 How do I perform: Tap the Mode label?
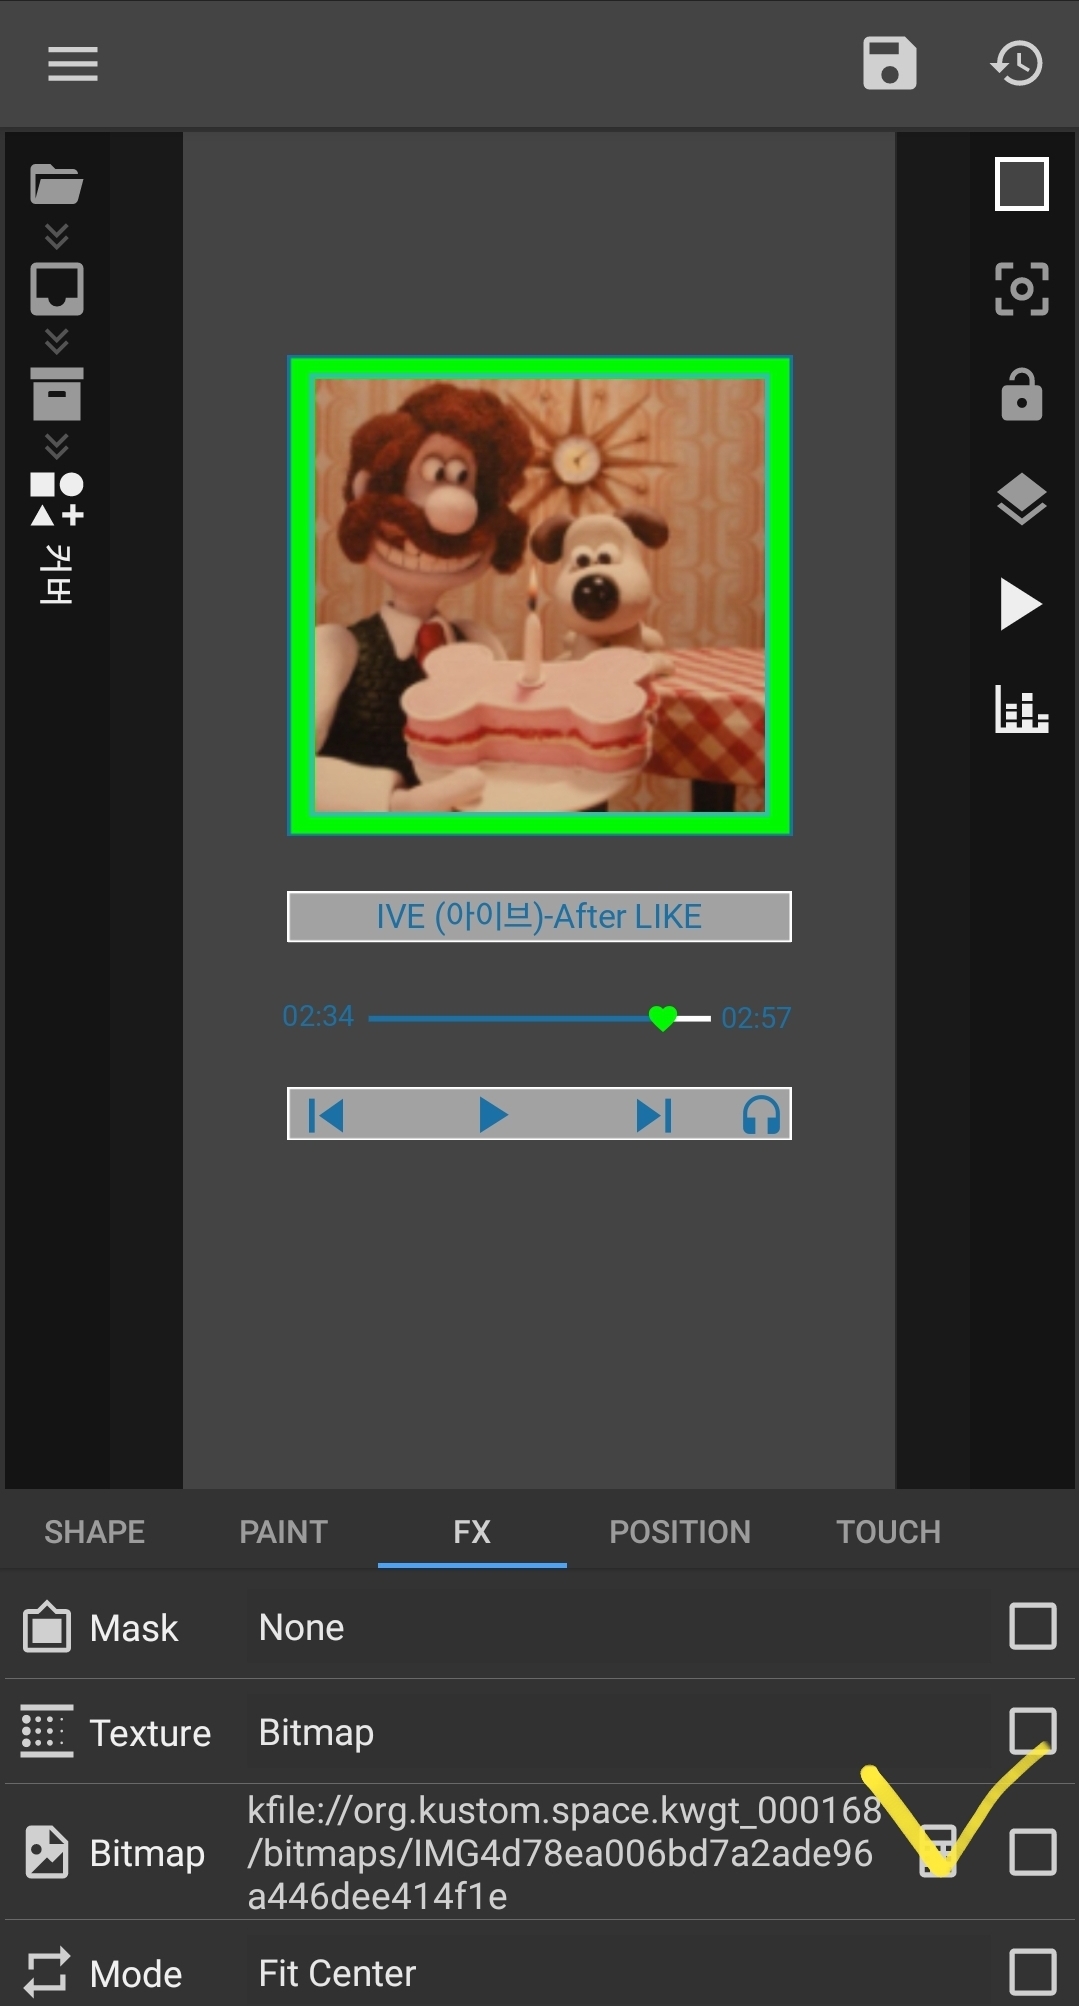(136, 1973)
